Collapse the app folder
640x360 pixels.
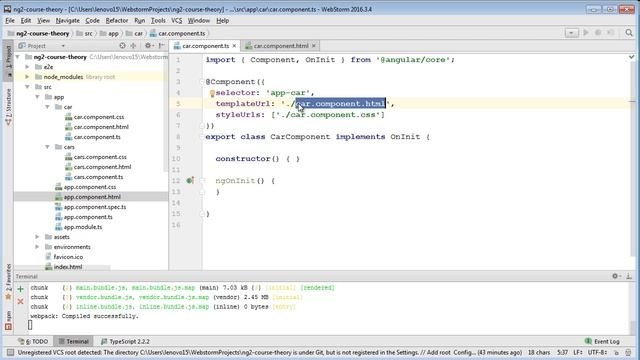38,97
